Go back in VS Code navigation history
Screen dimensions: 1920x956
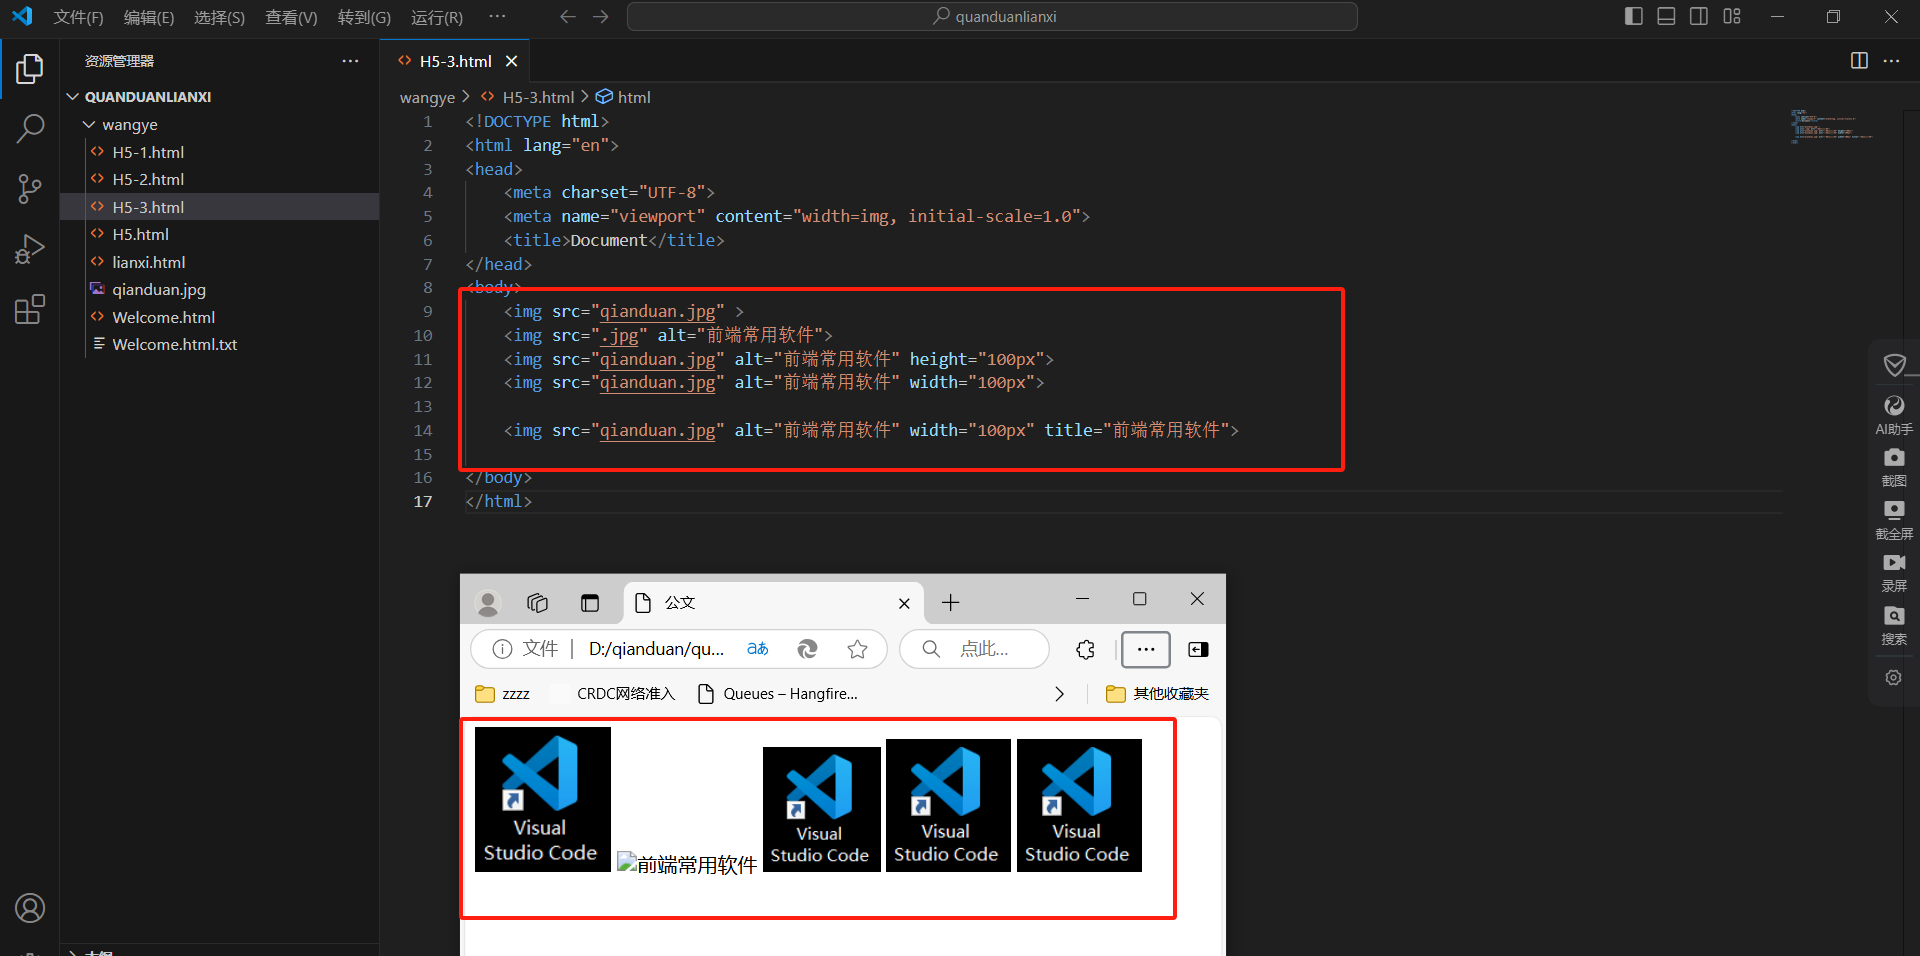coord(568,17)
